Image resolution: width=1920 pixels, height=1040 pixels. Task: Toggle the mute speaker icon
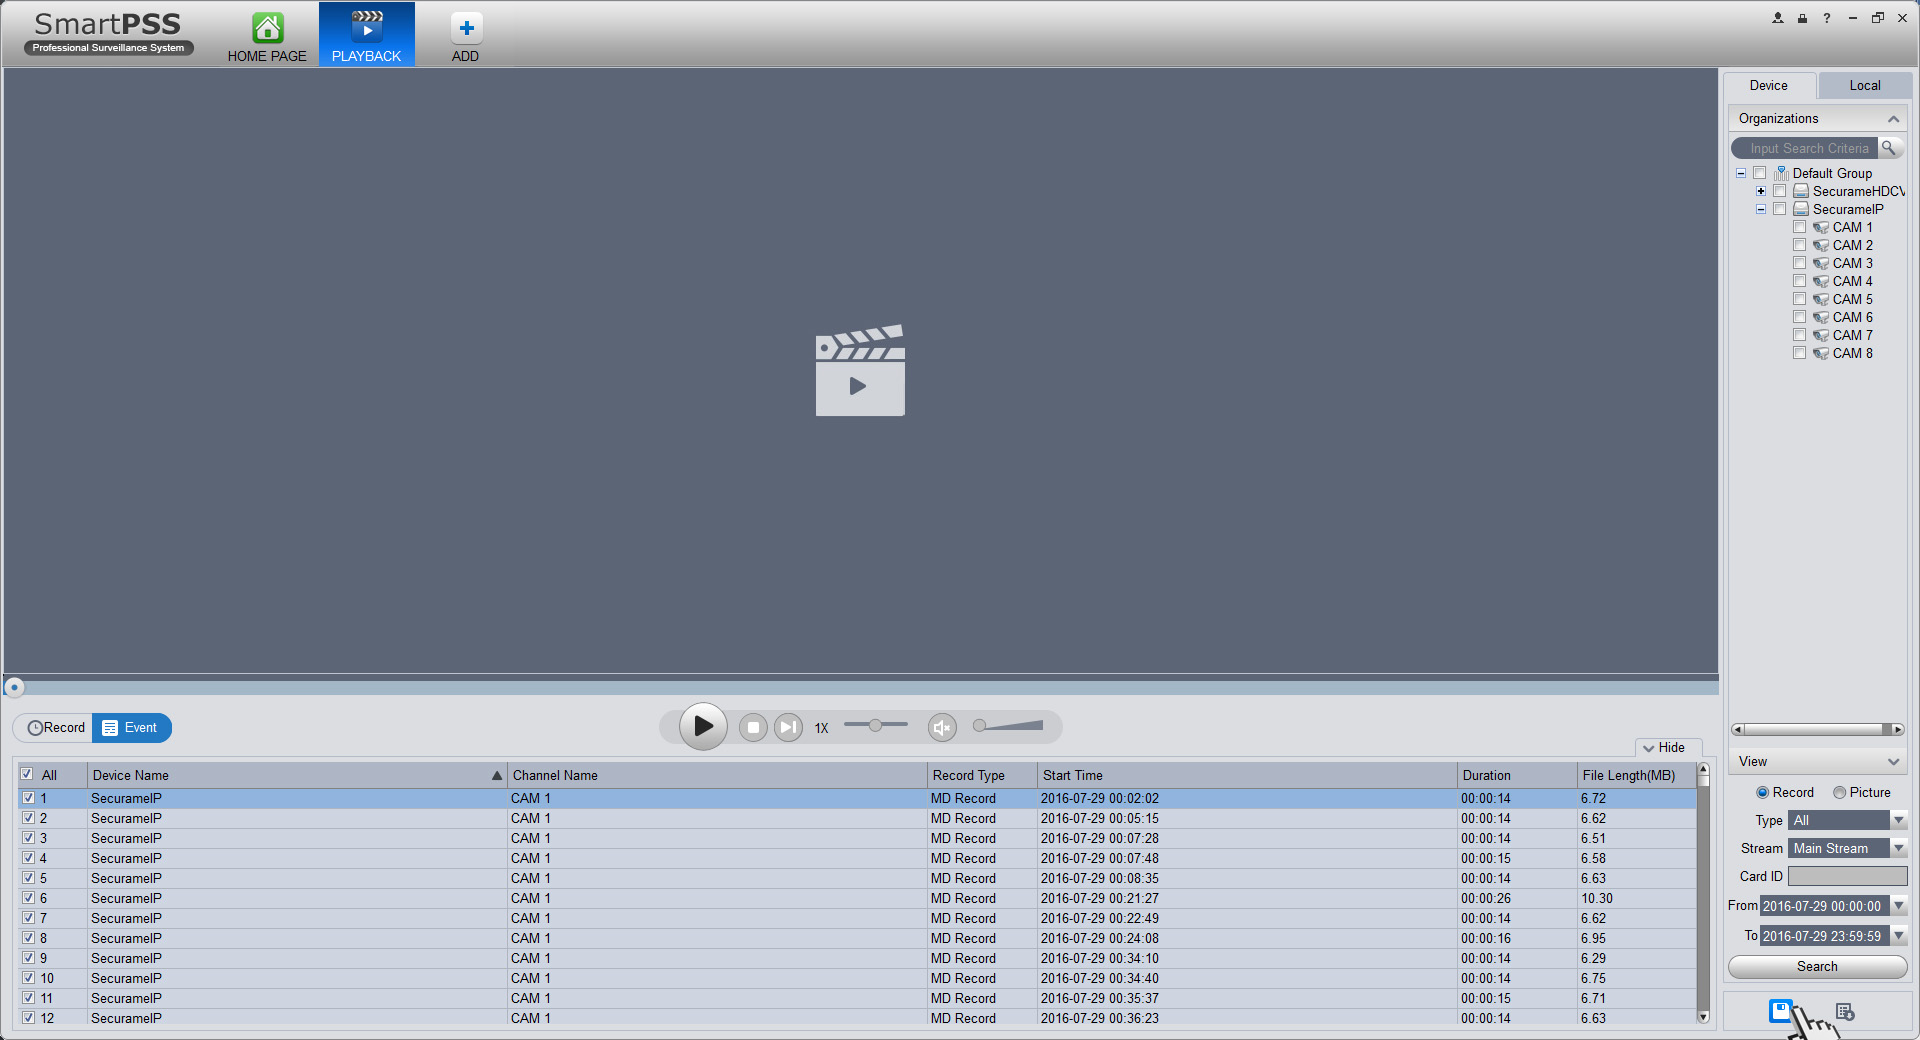(942, 727)
